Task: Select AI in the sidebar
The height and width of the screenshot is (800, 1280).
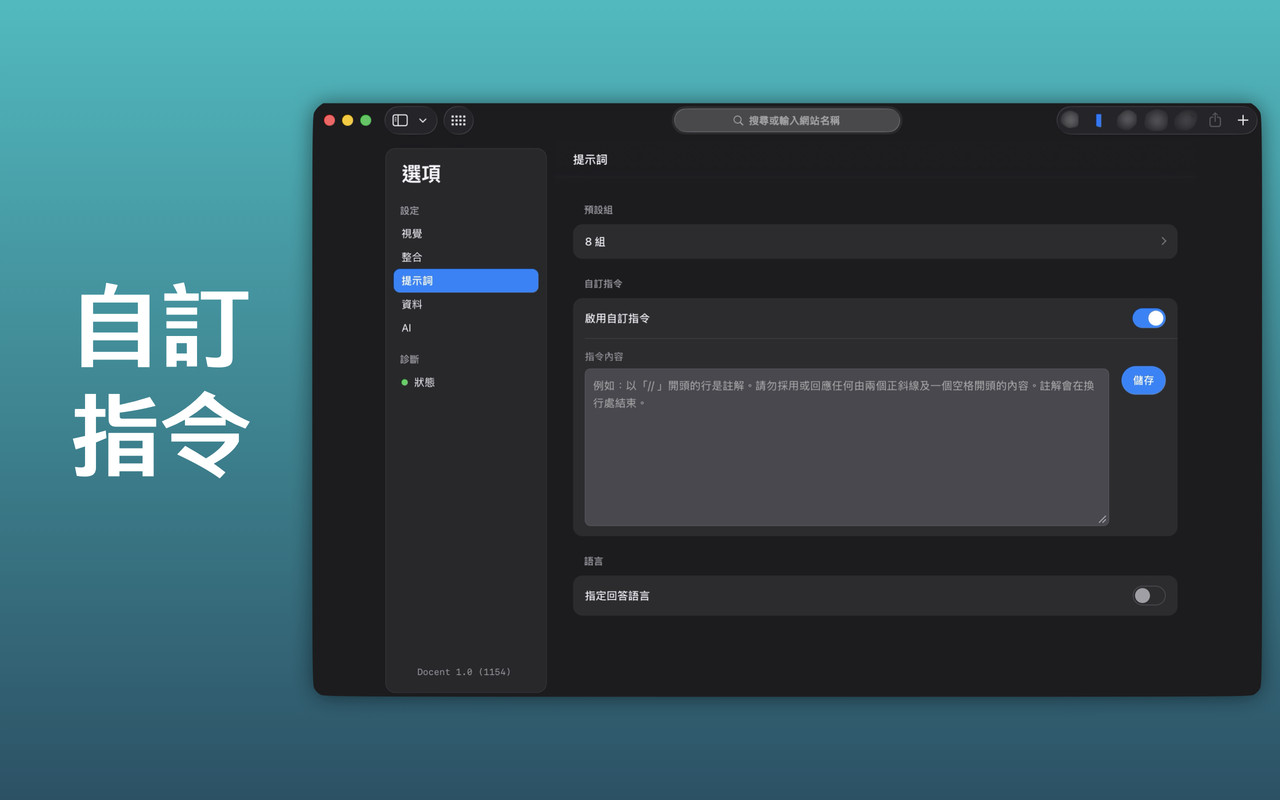Action: (466, 328)
